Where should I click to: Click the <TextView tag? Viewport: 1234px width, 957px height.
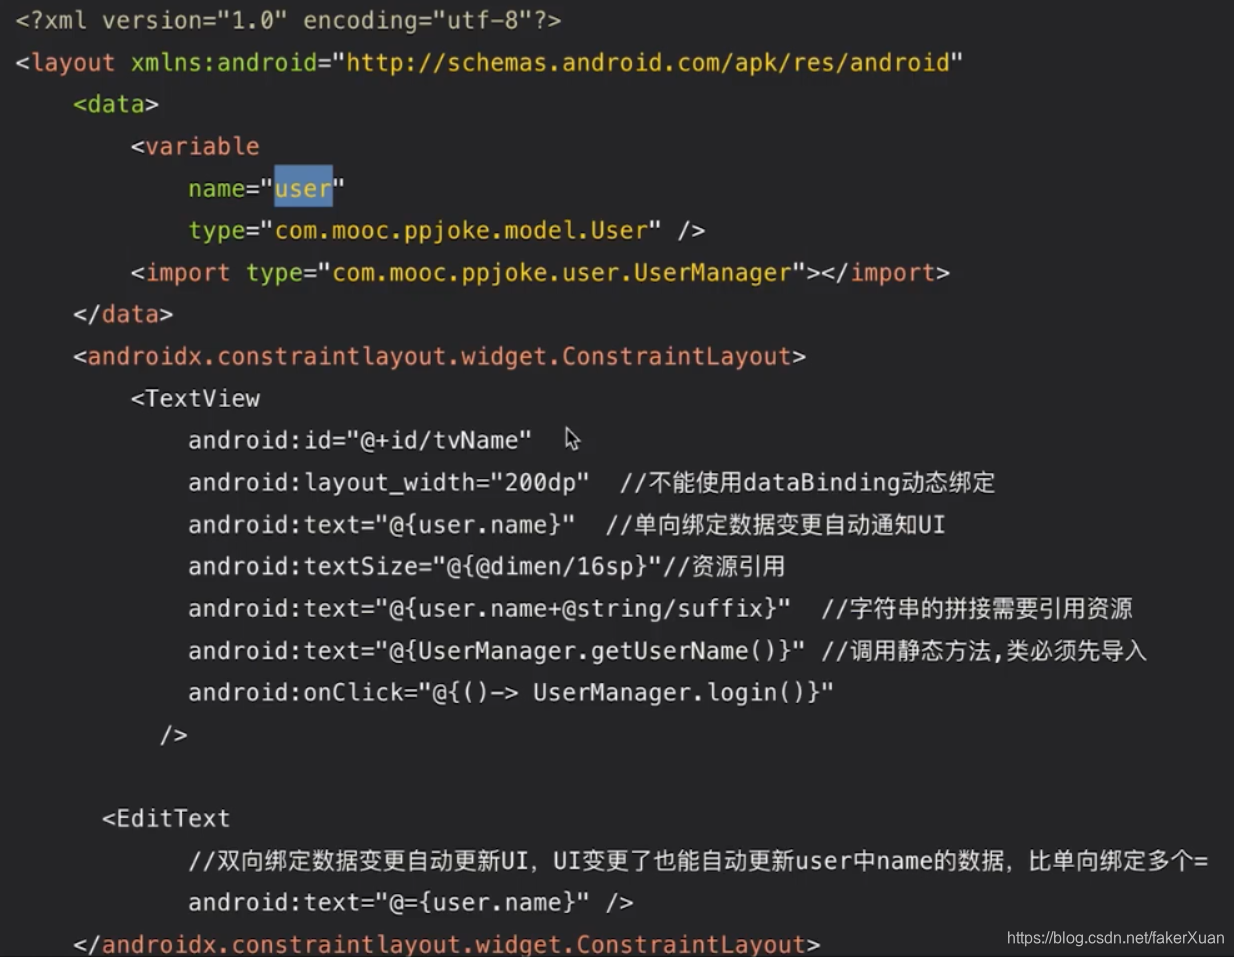pyautogui.click(x=195, y=398)
